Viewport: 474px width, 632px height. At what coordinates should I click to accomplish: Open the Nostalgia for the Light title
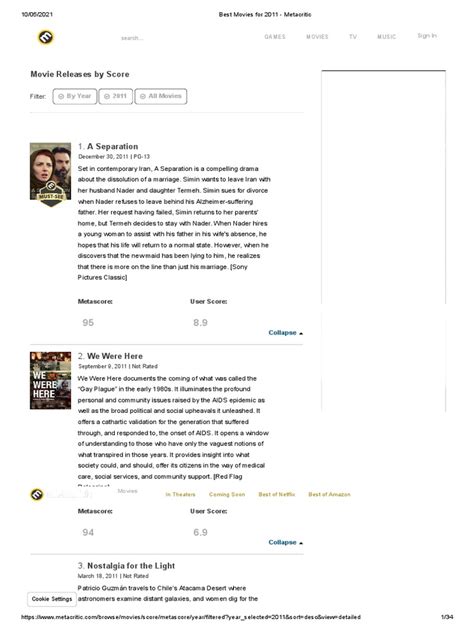(131, 565)
